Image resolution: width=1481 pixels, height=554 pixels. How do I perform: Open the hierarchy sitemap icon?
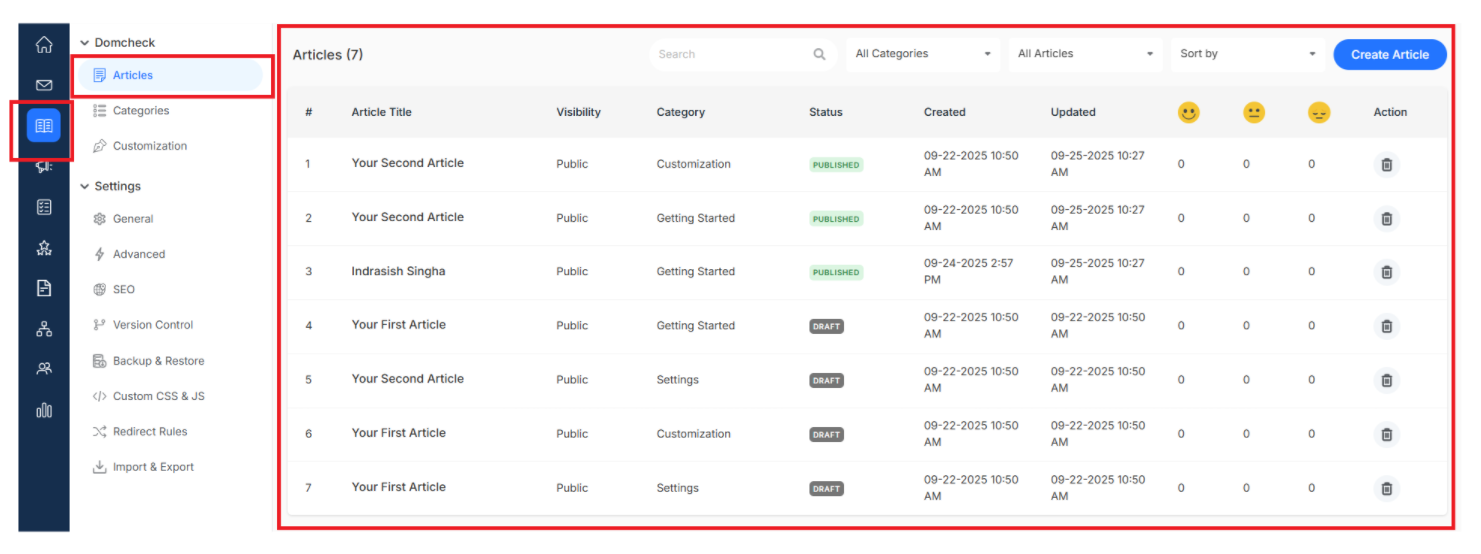44,329
